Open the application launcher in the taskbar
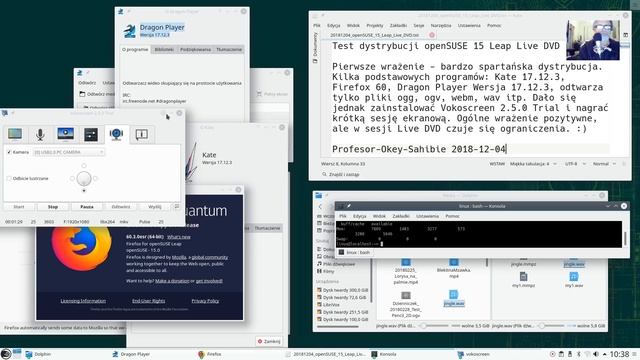Screen dimensions: 640x360 5,354
